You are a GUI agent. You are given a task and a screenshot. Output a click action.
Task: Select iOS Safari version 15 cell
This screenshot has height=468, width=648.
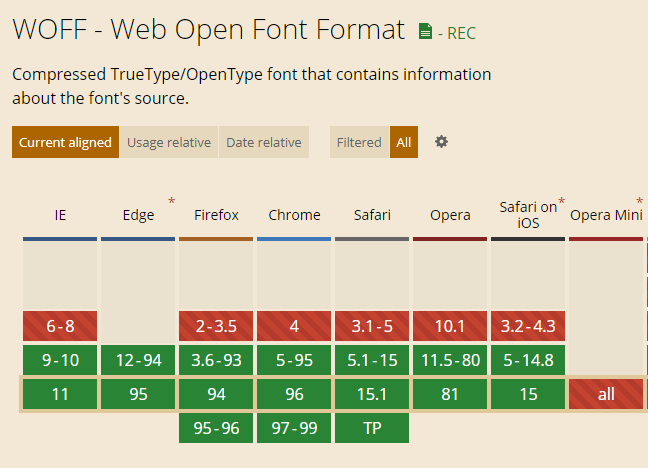(528, 394)
